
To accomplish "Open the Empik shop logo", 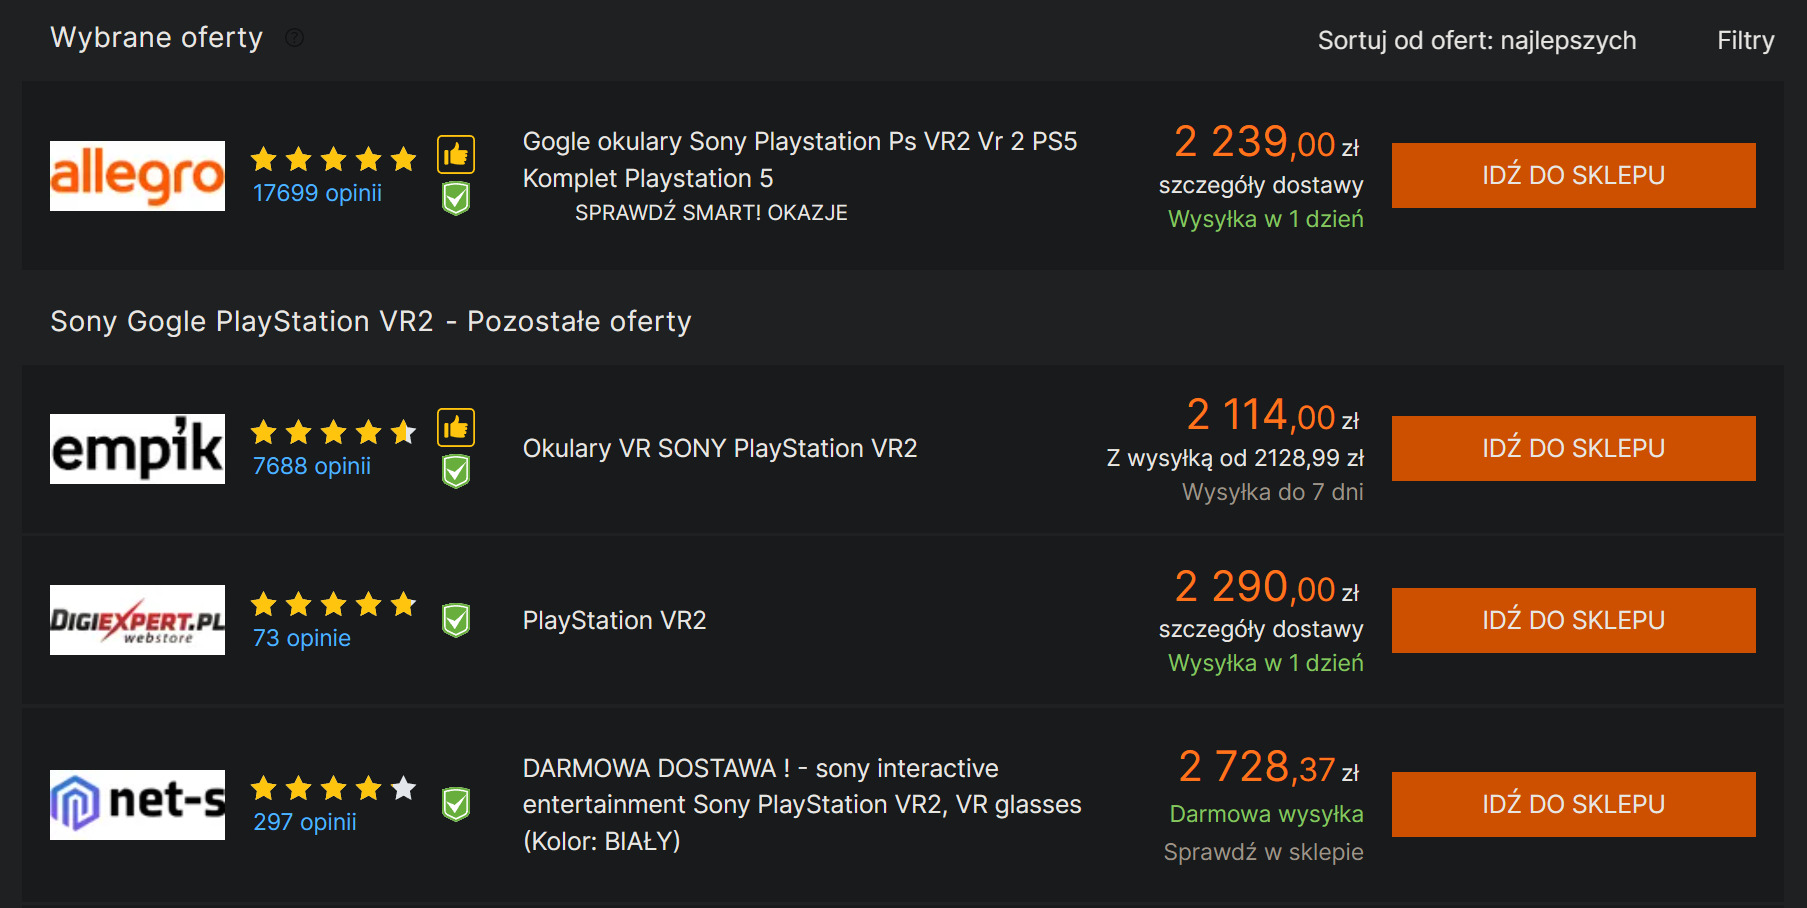I will coord(138,449).
